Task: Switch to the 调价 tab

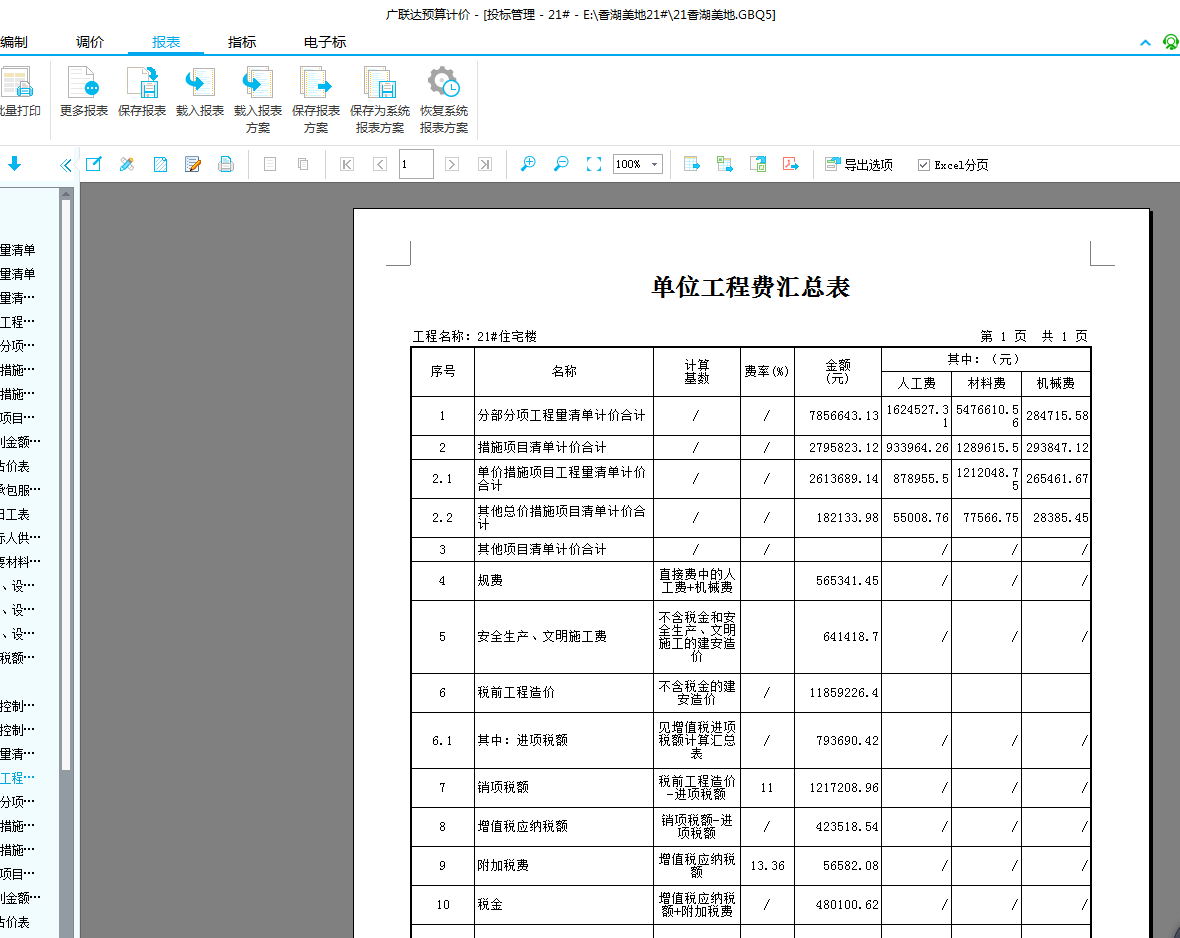Action: (90, 42)
